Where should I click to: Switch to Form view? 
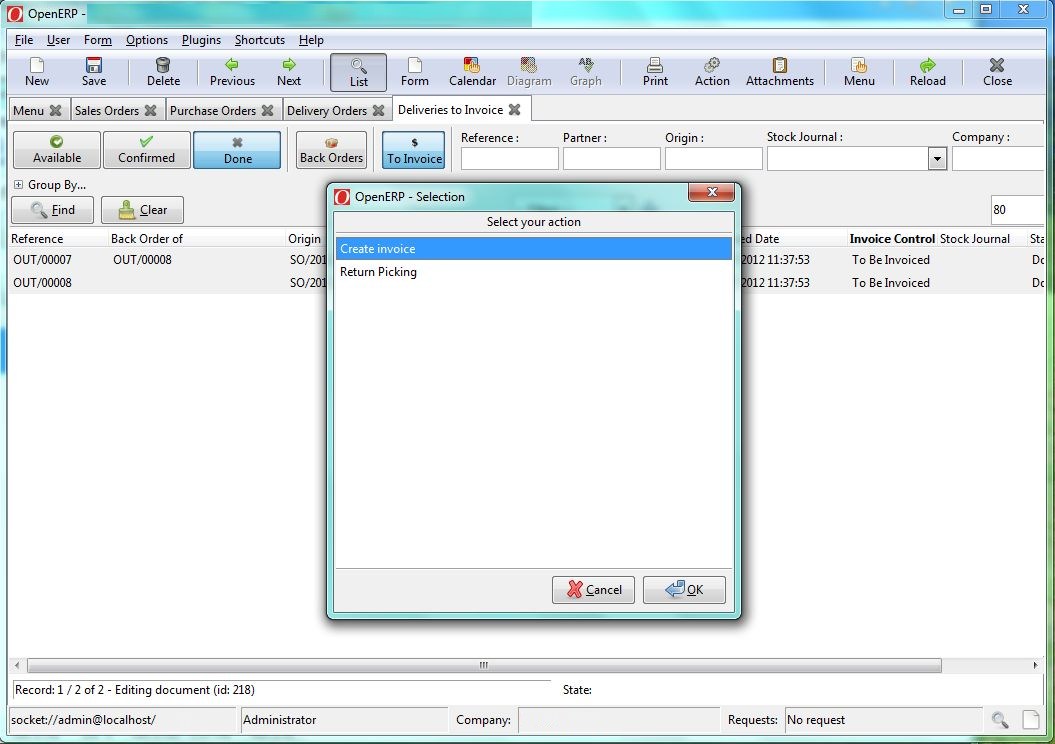[x=414, y=73]
